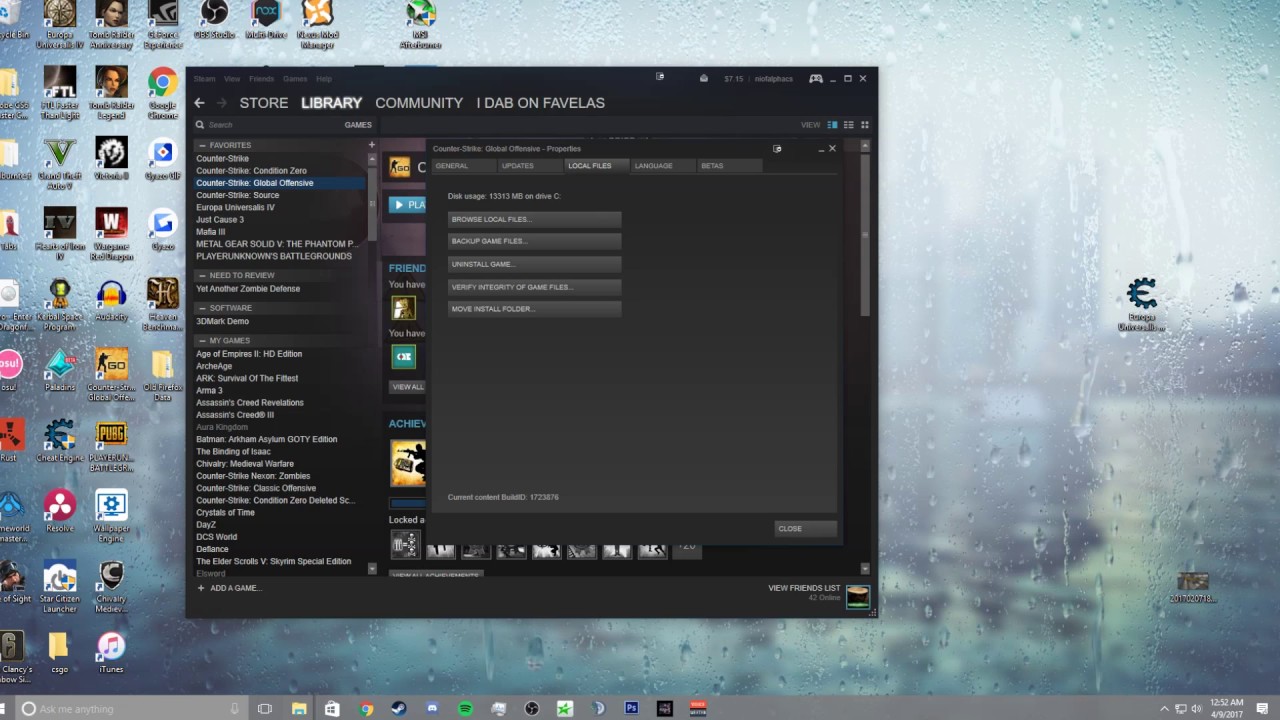Viewport: 1280px width, 720px height.
Task: Click Steam icon in the taskbar
Action: coord(398,708)
